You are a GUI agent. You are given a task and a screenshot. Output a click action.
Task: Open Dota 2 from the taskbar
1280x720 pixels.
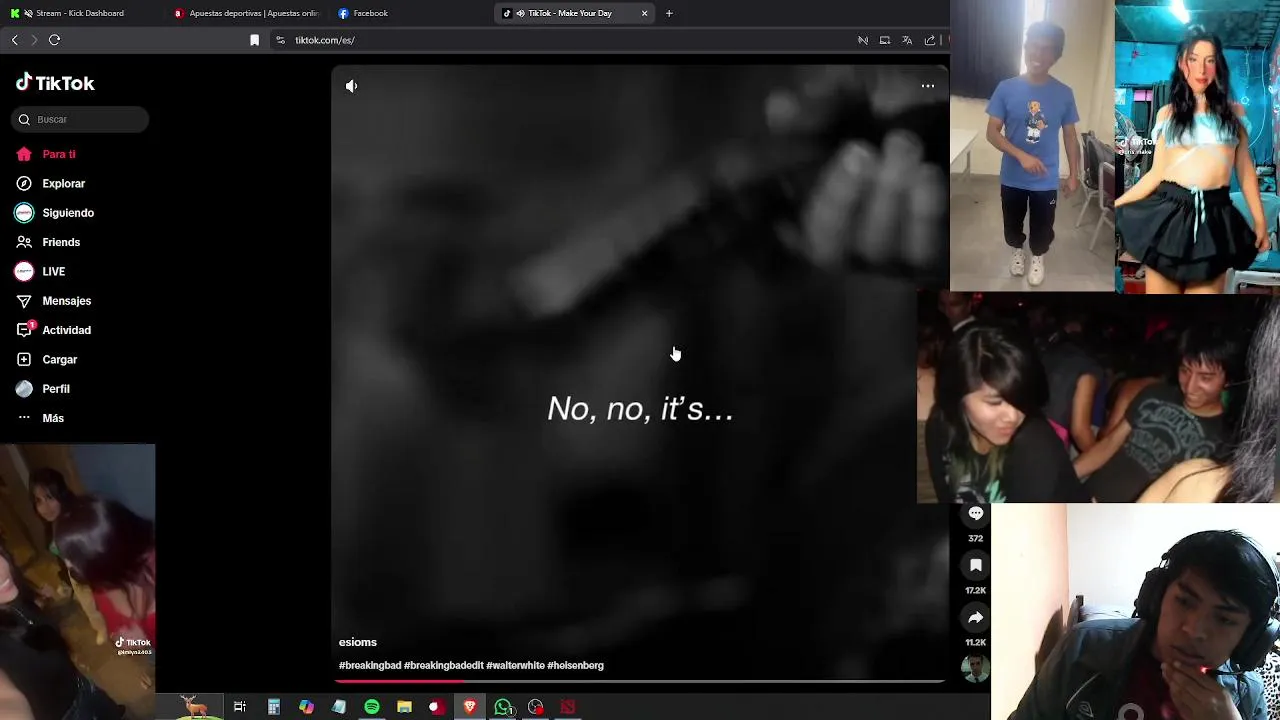568,707
